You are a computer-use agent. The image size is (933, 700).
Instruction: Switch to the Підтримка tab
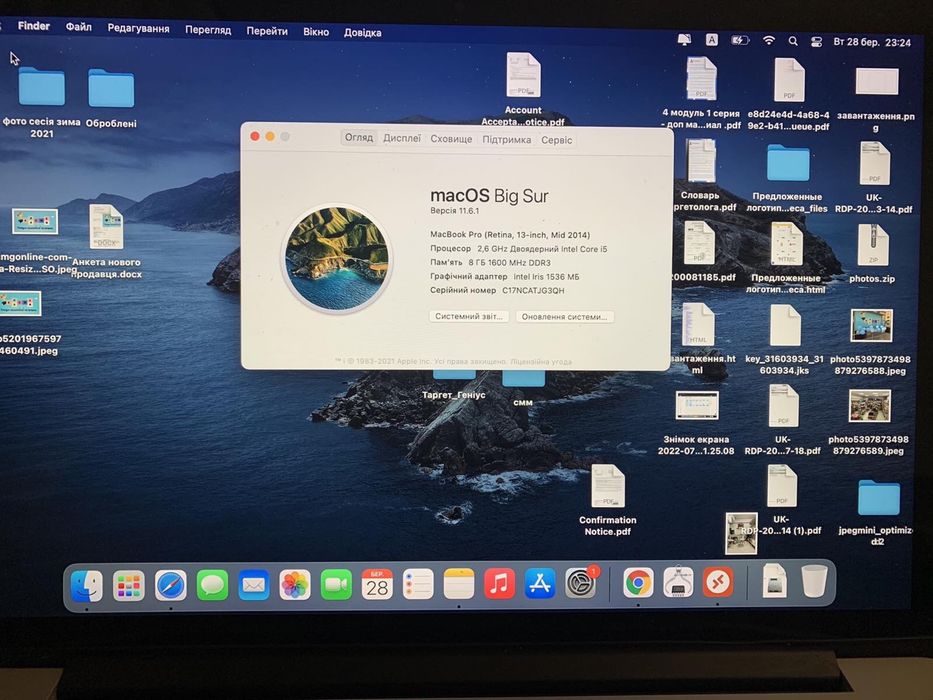(506, 139)
